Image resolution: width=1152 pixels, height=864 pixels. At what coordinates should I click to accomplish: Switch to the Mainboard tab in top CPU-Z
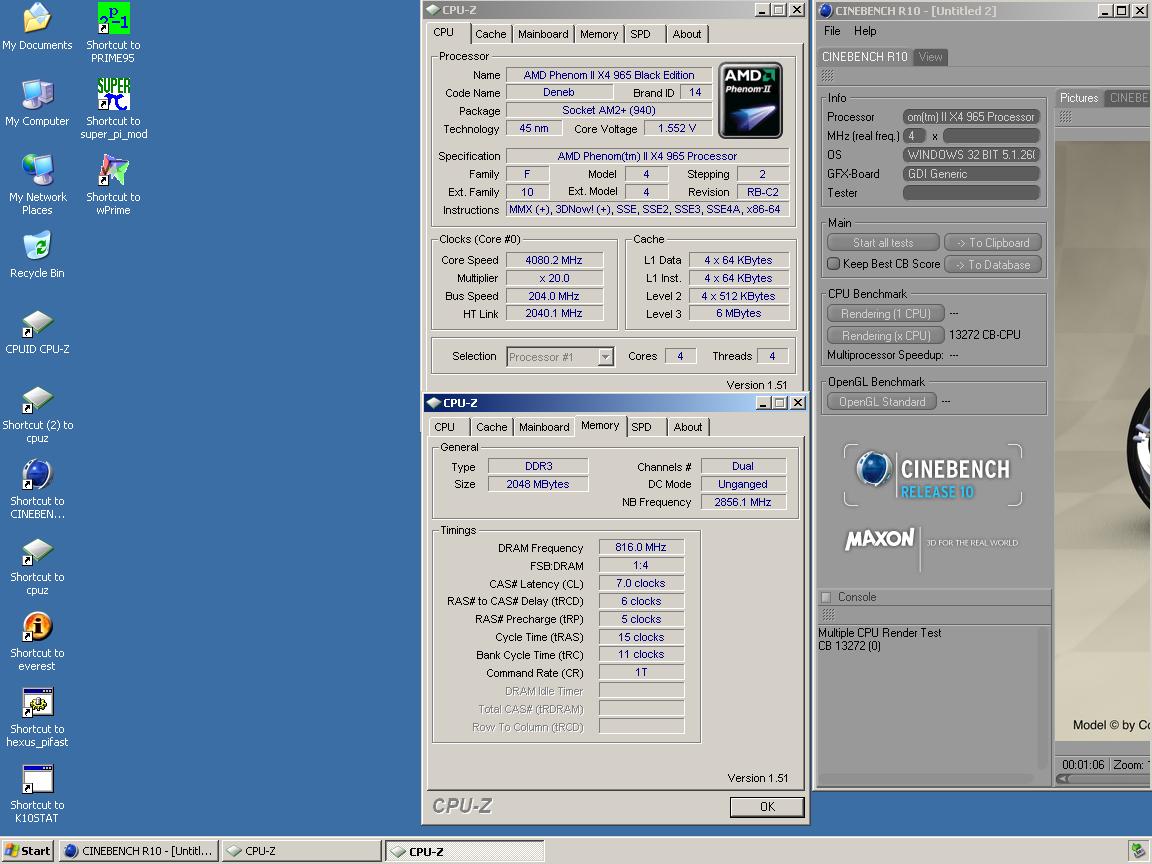(543, 34)
